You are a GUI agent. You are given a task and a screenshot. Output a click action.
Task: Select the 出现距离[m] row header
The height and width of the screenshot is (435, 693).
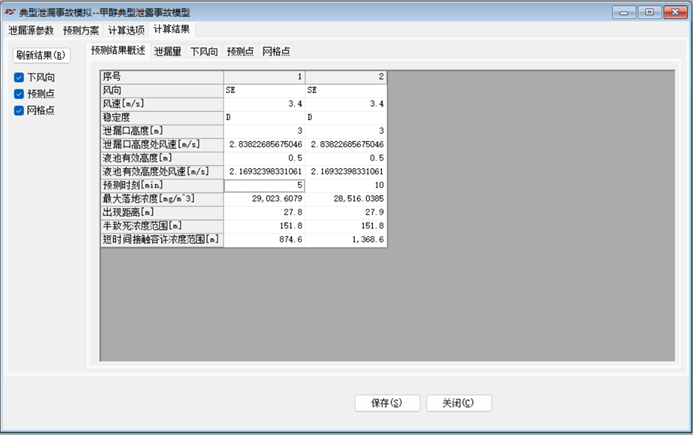pos(162,213)
